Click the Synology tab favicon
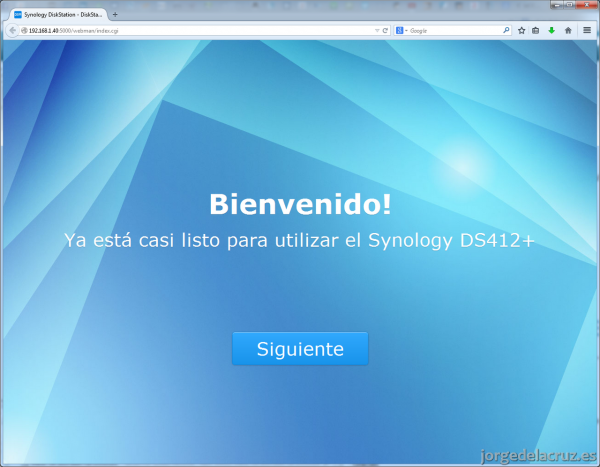Image resolution: width=600 pixels, height=467 pixels. tap(18, 15)
